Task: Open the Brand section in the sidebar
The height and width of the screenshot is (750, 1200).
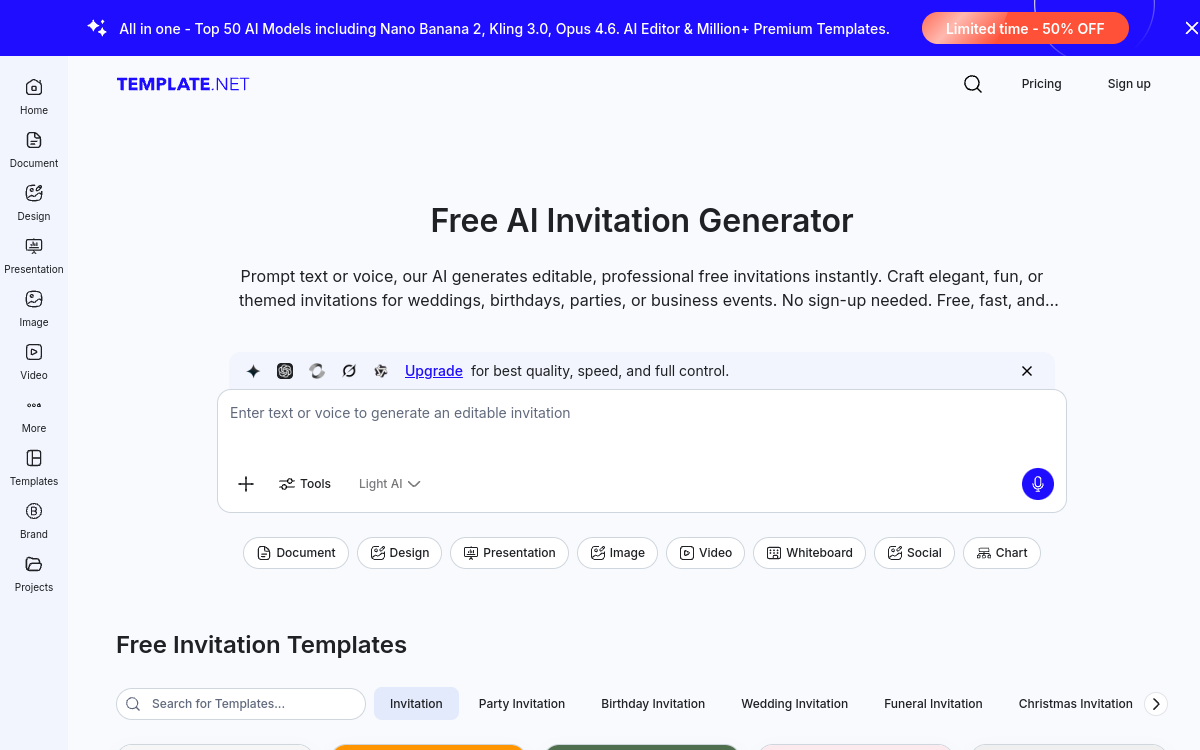Action: coord(33,520)
